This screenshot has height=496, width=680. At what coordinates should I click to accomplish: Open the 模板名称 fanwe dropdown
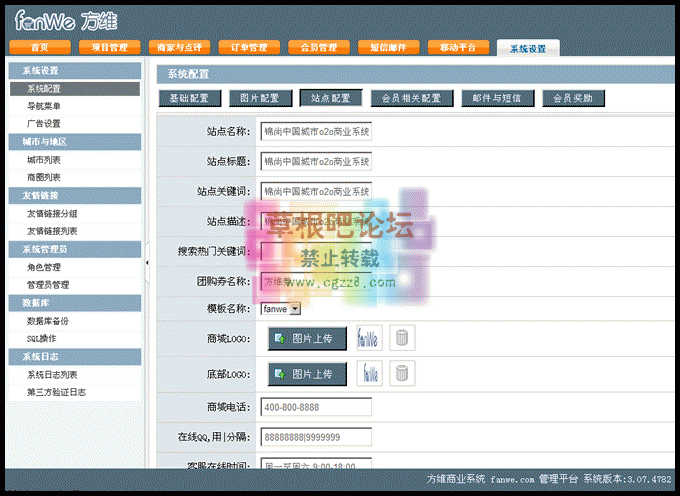(x=281, y=309)
